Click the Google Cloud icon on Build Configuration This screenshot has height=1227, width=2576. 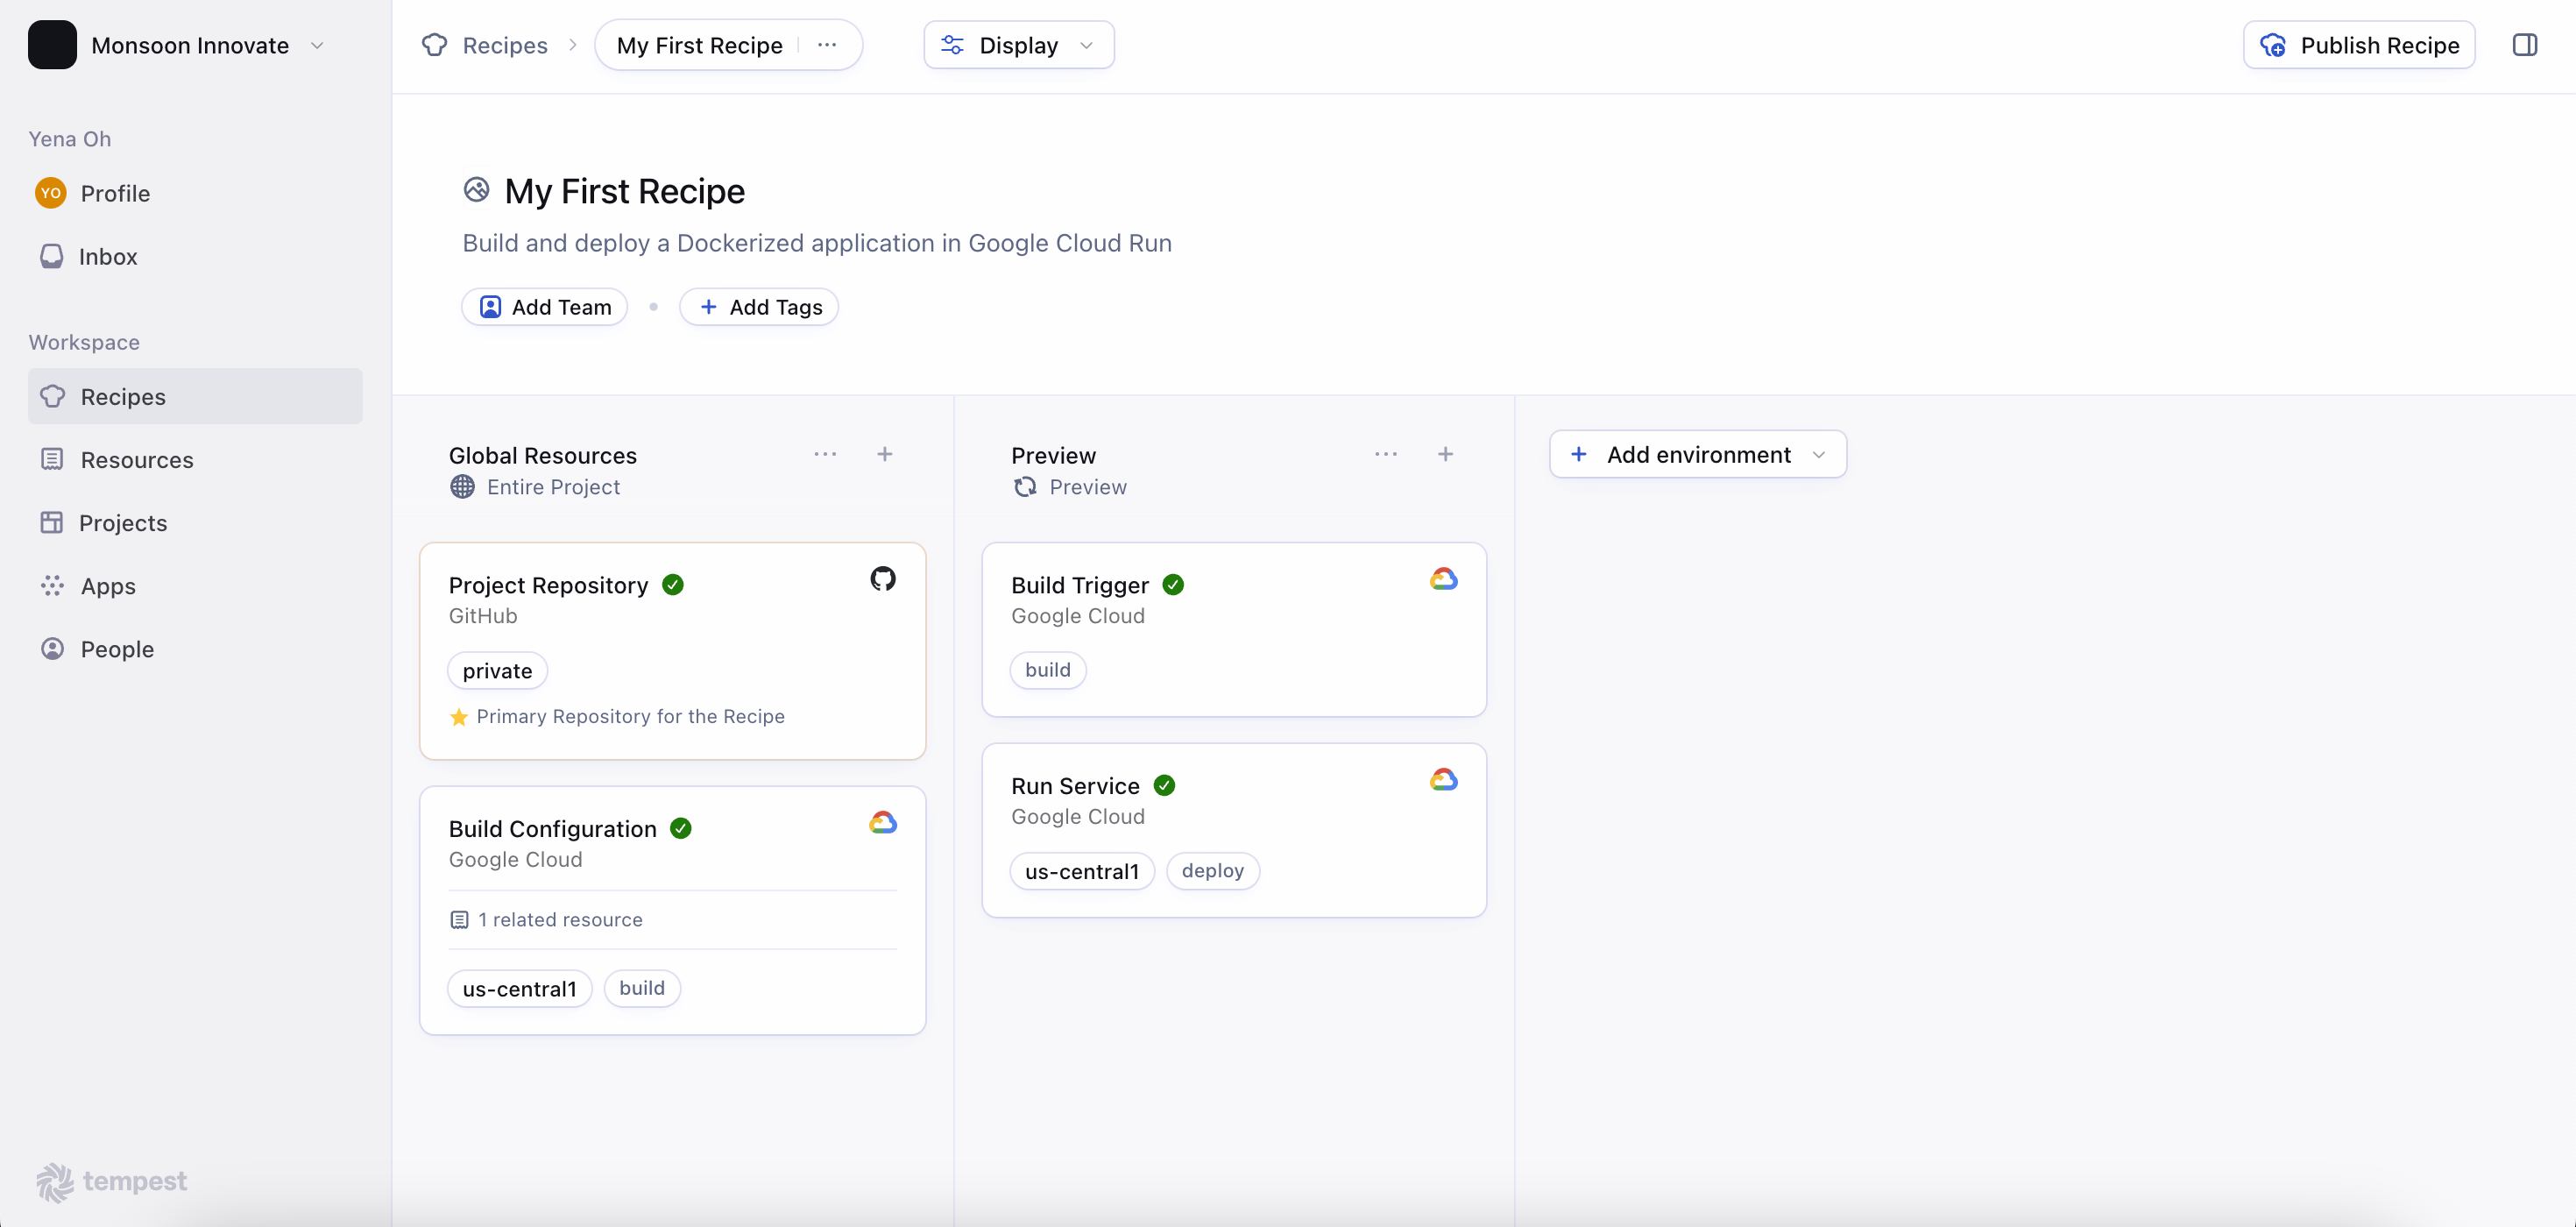pos(882,823)
